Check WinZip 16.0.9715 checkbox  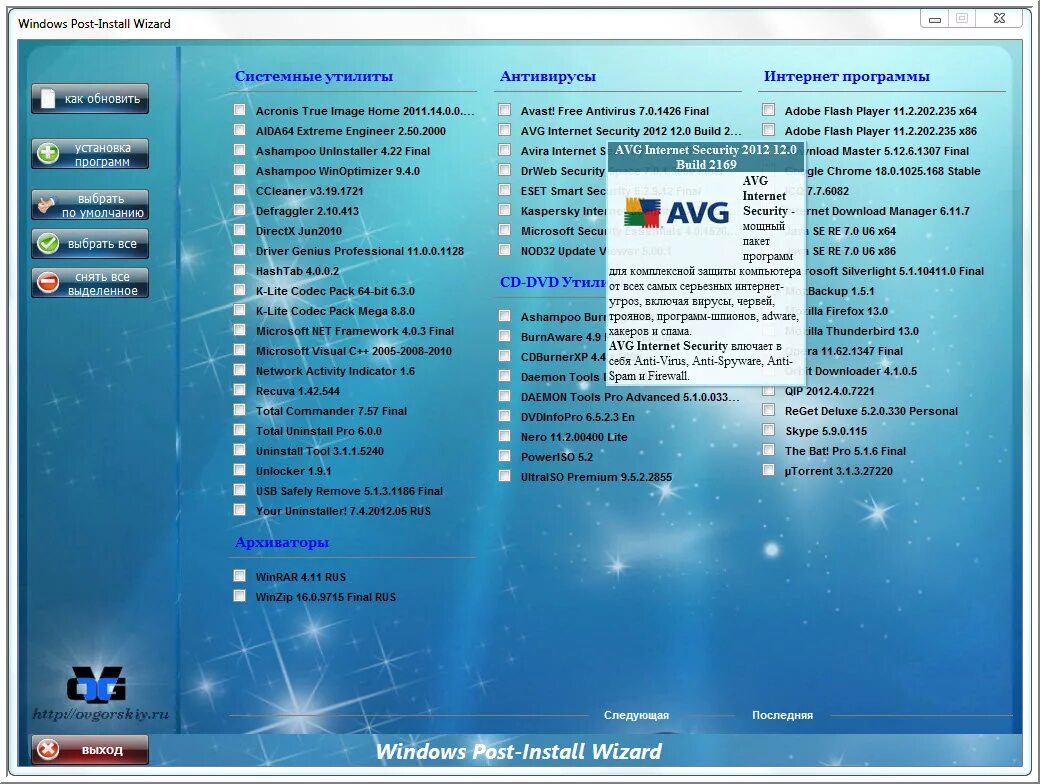click(239, 596)
